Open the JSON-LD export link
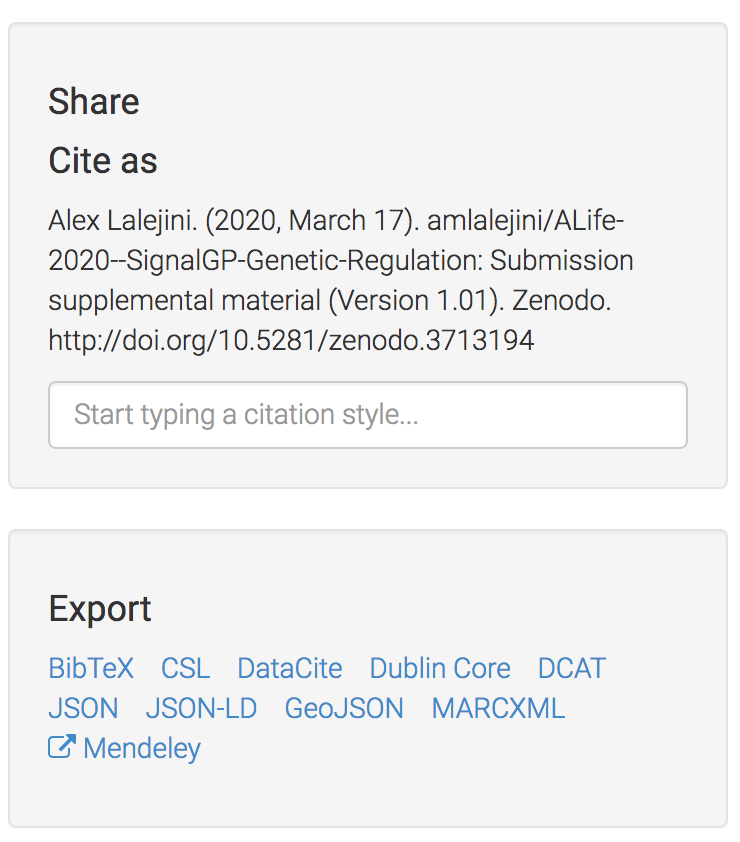The height and width of the screenshot is (842, 740). coord(201,708)
